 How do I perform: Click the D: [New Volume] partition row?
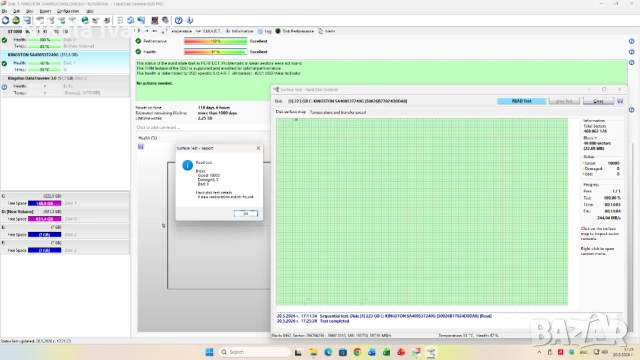click(x=65, y=216)
